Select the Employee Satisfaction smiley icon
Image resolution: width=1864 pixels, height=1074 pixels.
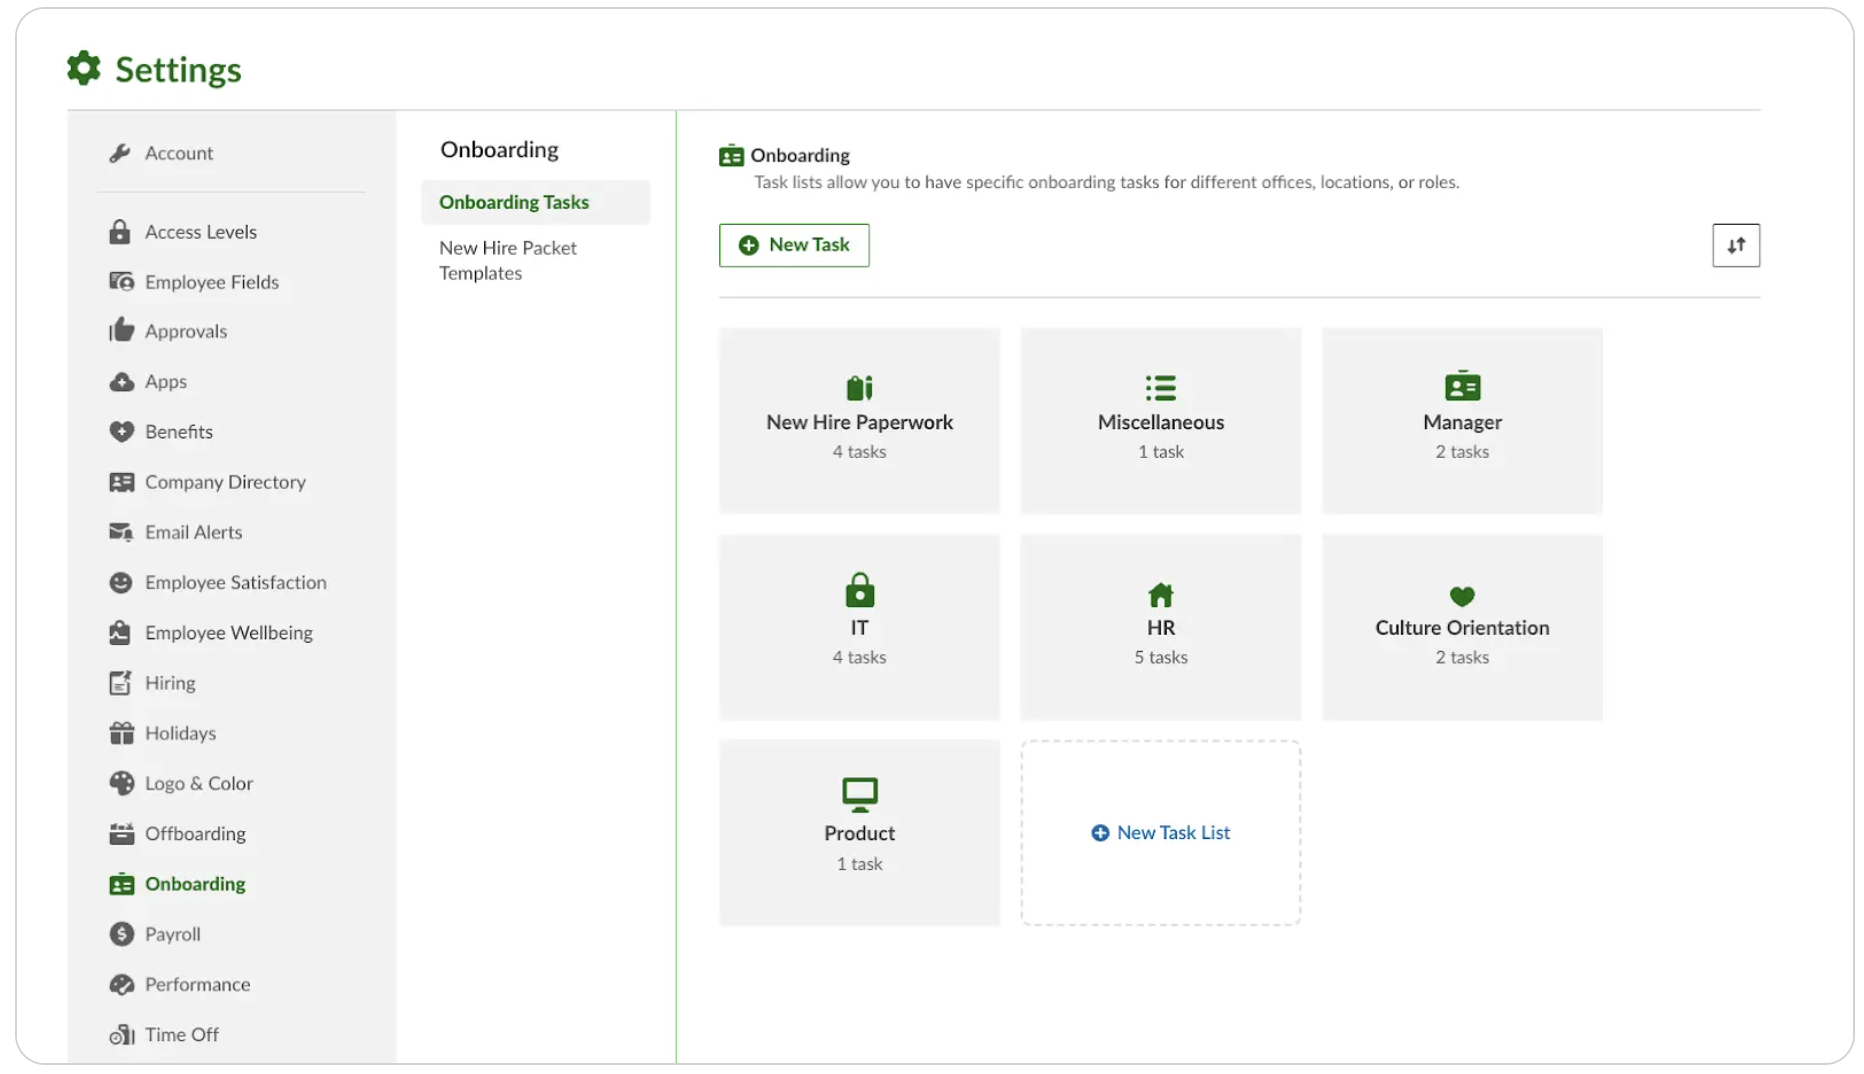tap(120, 582)
